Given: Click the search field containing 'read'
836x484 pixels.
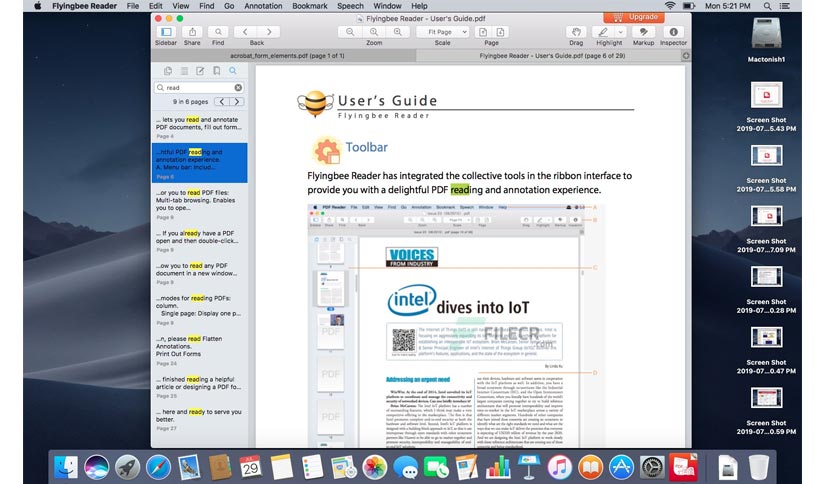Looking at the screenshot, I should 199,87.
